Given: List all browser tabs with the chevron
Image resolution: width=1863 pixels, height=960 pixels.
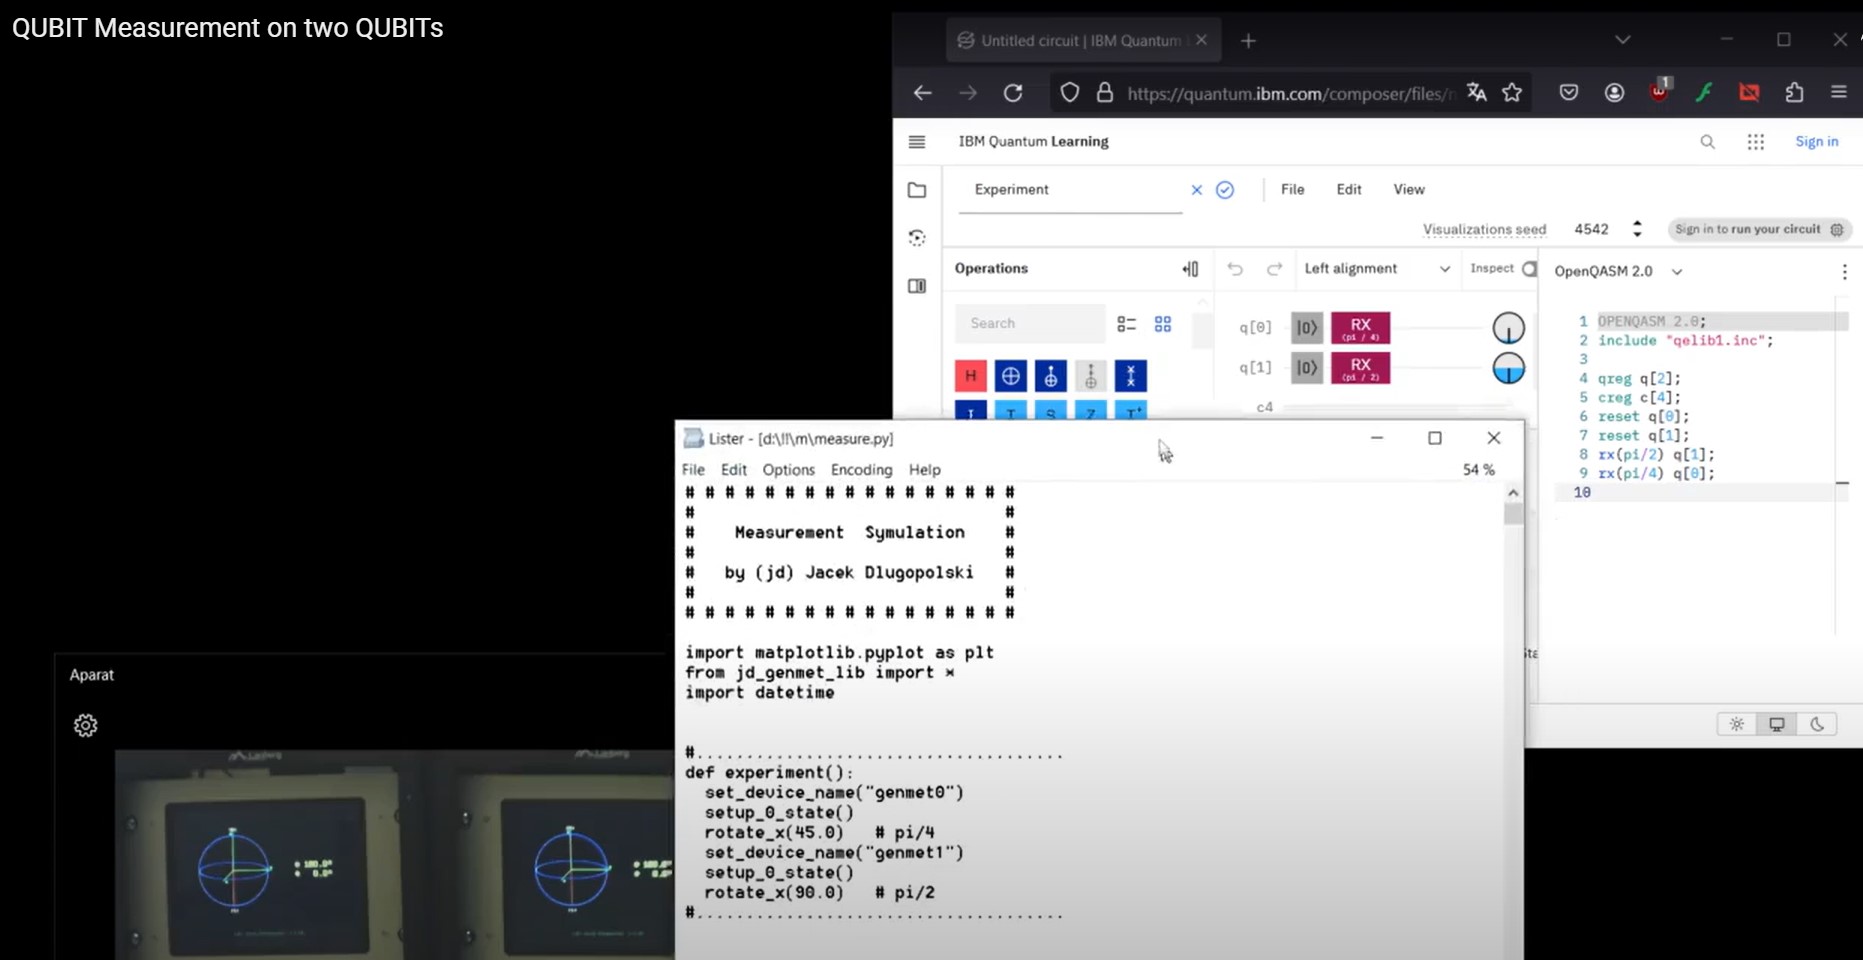Looking at the screenshot, I should click(x=1623, y=40).
